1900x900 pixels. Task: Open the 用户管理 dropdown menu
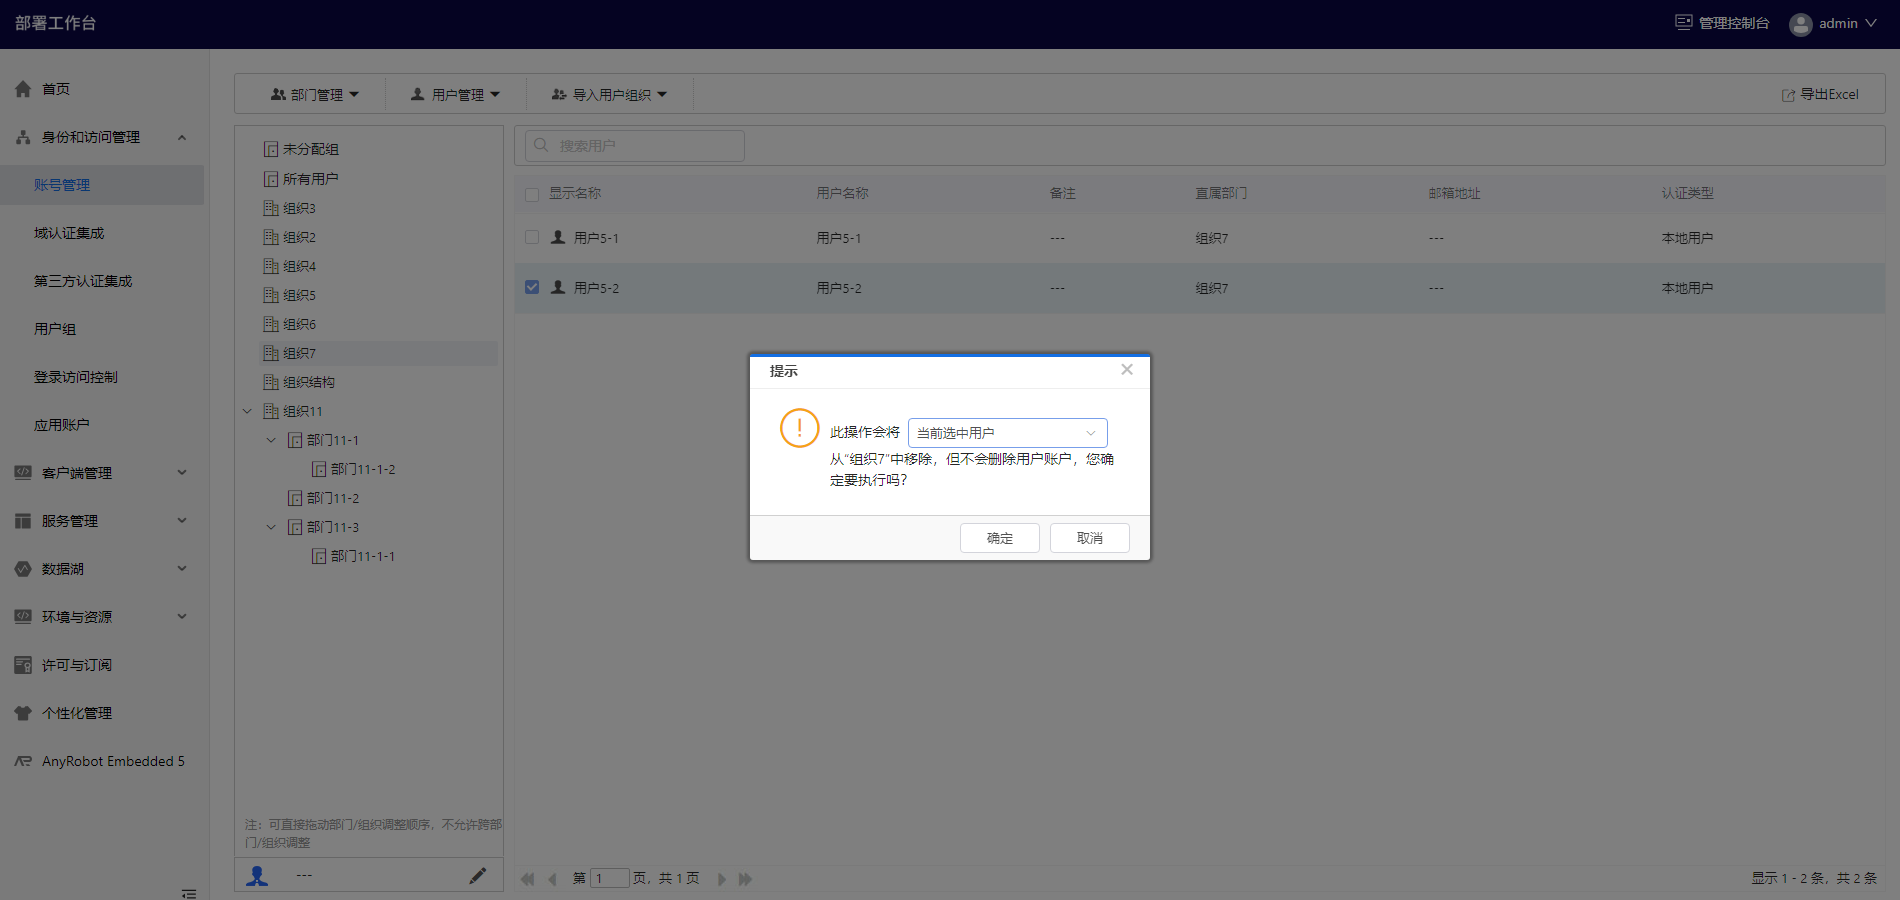(x=455, y=95)
